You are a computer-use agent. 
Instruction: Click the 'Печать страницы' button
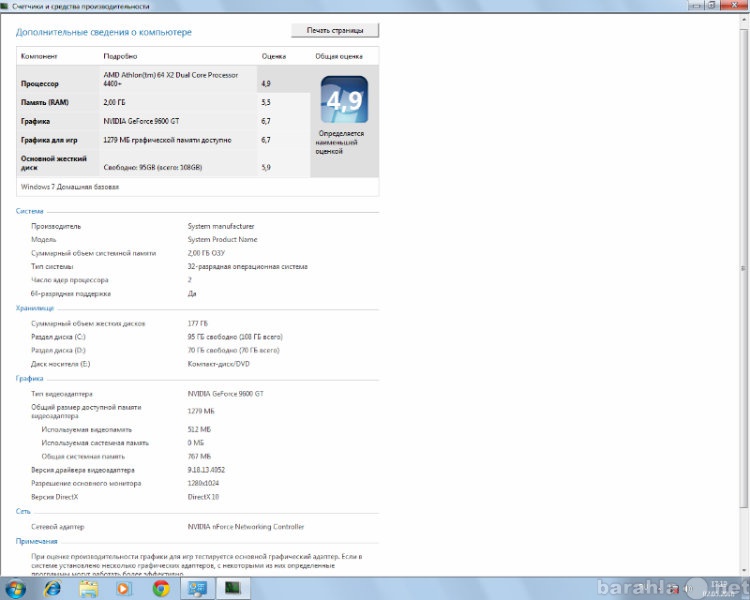coord(335,30)
